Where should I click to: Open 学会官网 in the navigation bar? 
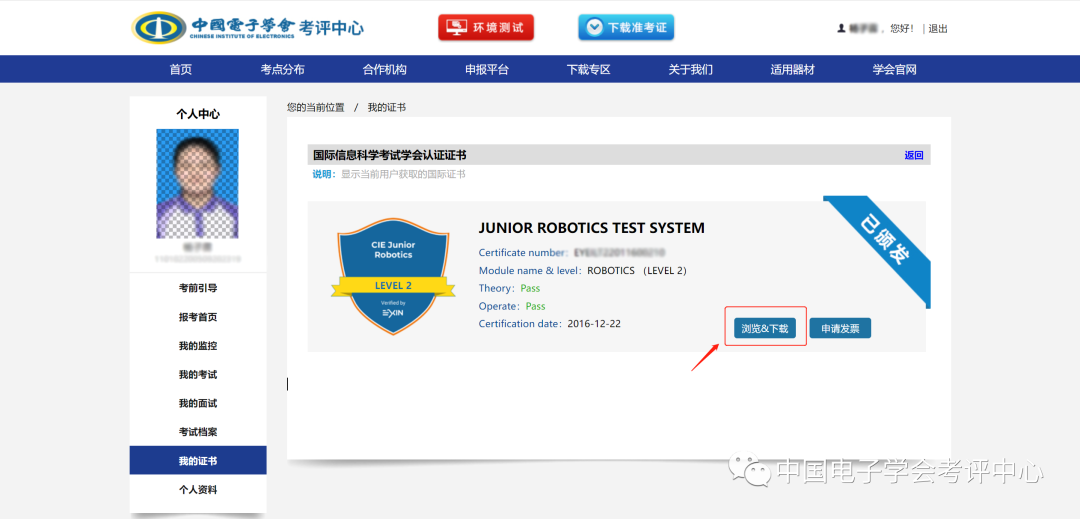coord(895,69)
